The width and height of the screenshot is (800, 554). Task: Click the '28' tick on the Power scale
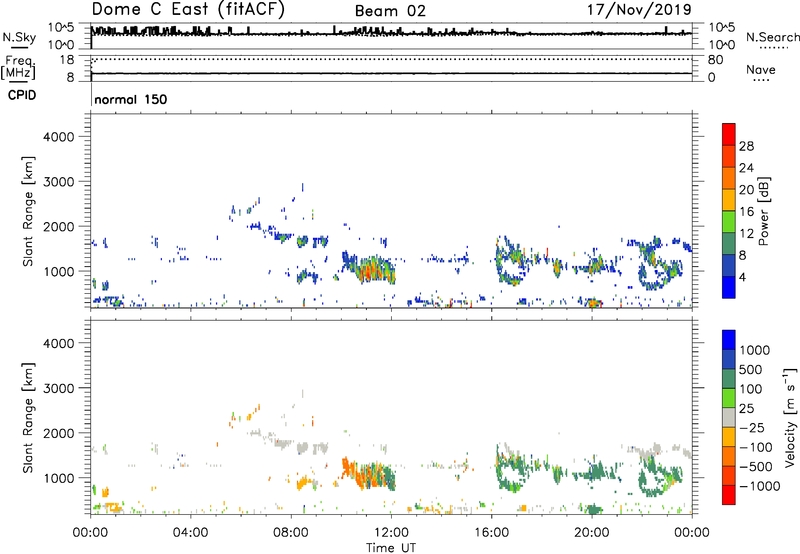coord(746,146)
